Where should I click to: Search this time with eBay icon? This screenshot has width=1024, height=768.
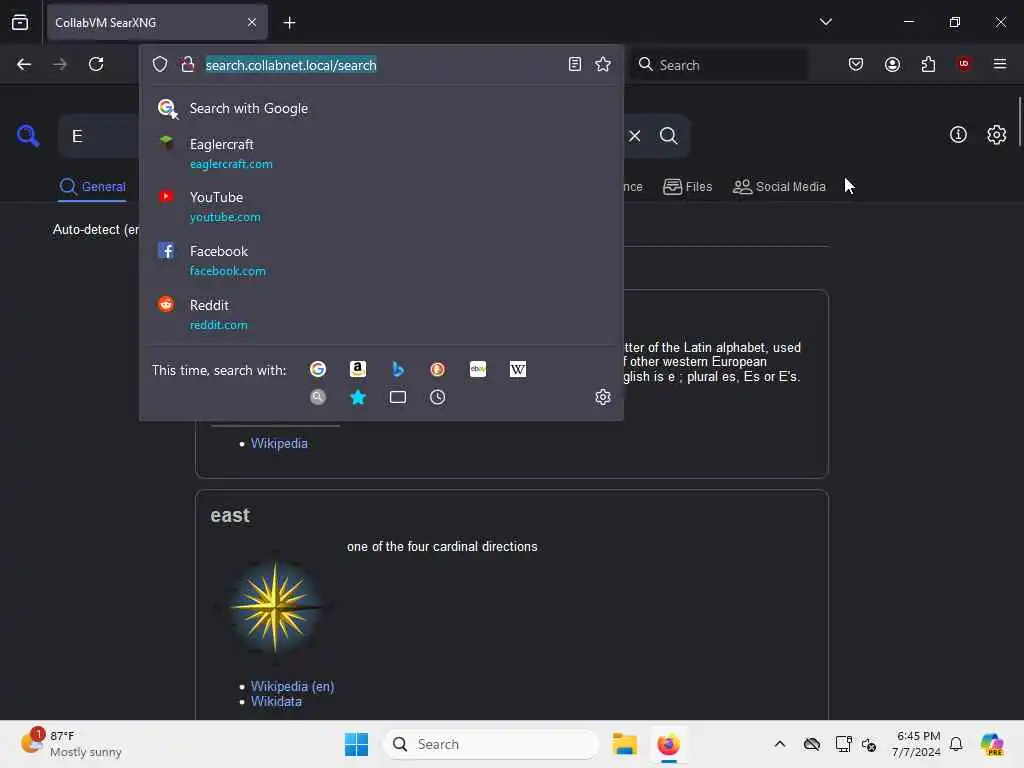point(478,370)
